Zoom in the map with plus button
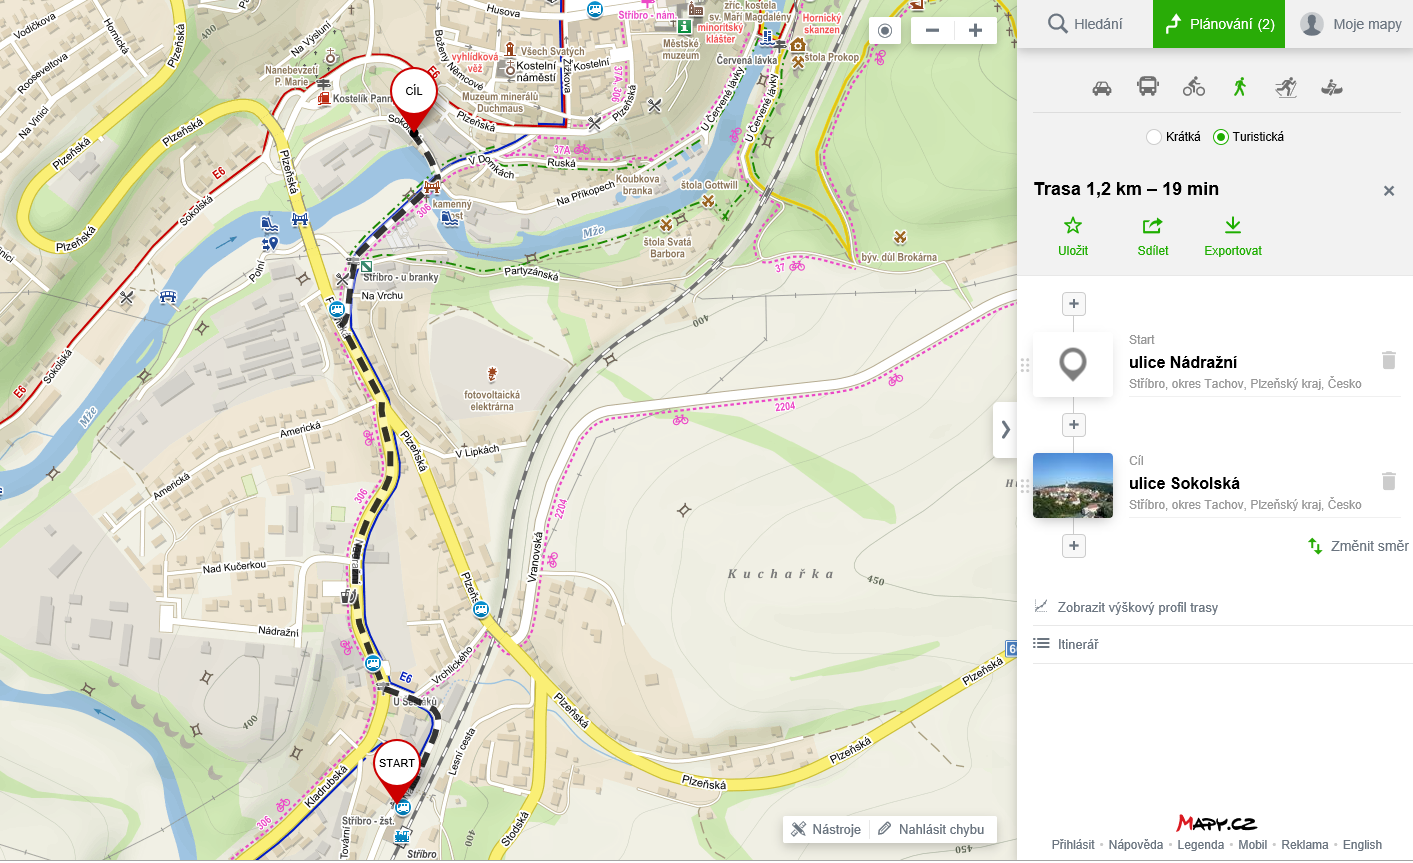This screenshot has width=1413, height=863. coord(975,30)
